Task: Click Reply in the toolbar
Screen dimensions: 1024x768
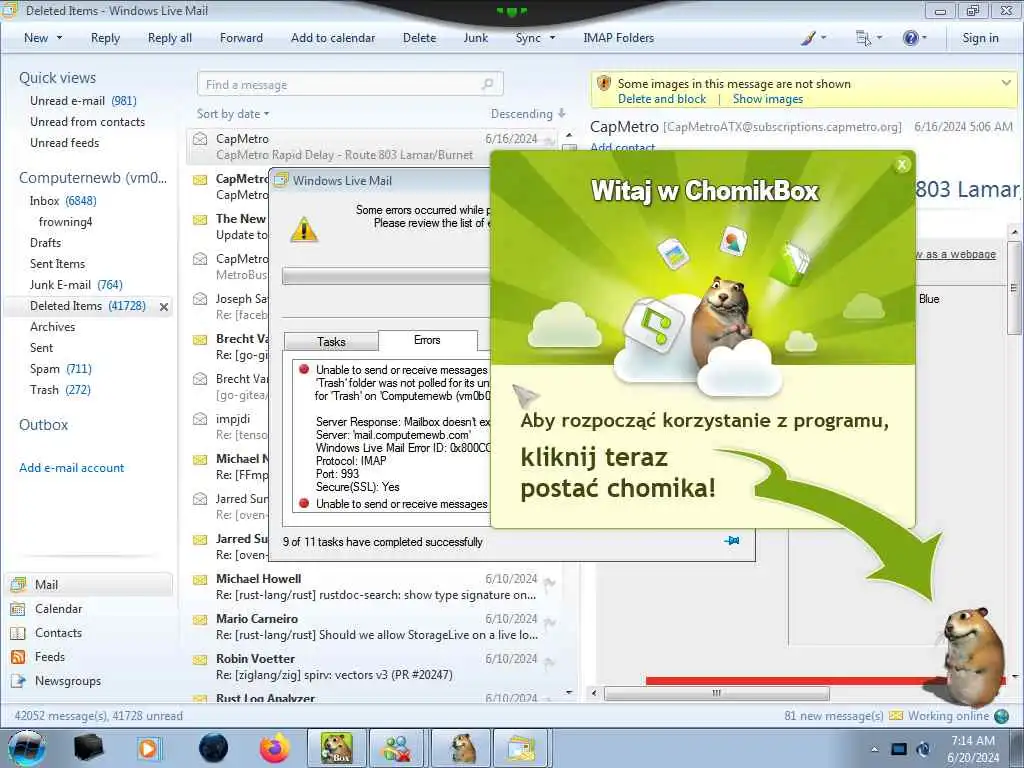Action: click(105, 38)
